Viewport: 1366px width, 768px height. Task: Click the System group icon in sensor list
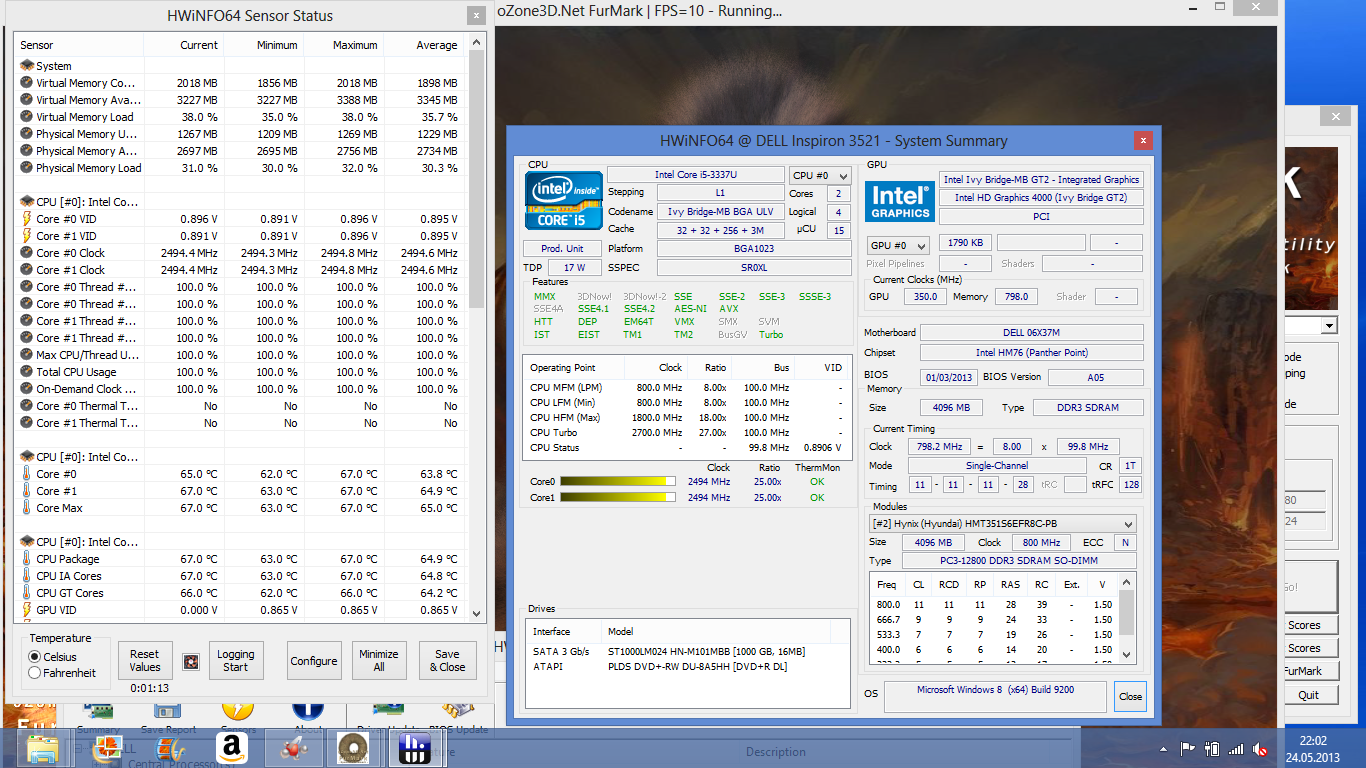click(x=26, y=66)
